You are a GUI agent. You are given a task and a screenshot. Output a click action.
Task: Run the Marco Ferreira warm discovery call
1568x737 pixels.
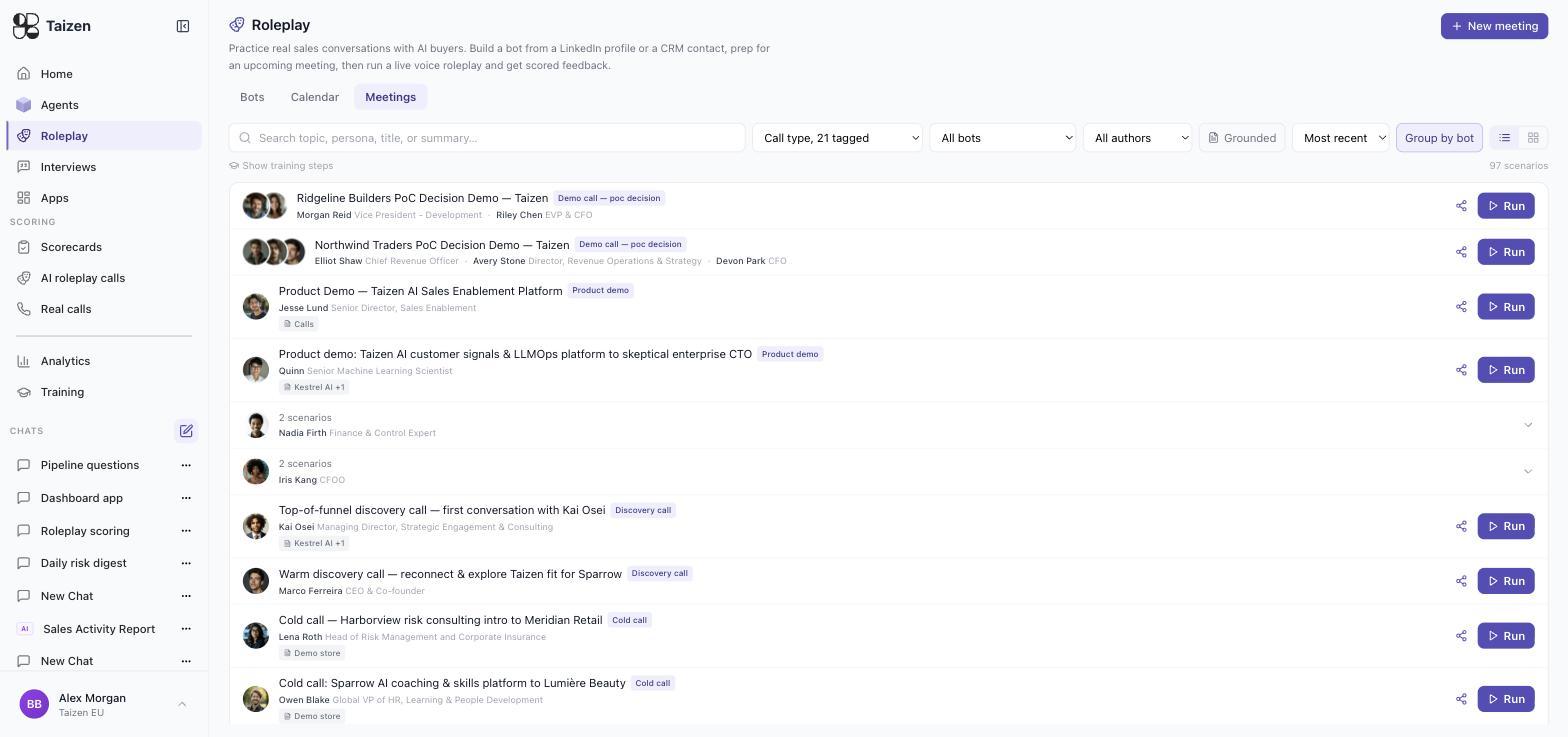(1506, 581)
